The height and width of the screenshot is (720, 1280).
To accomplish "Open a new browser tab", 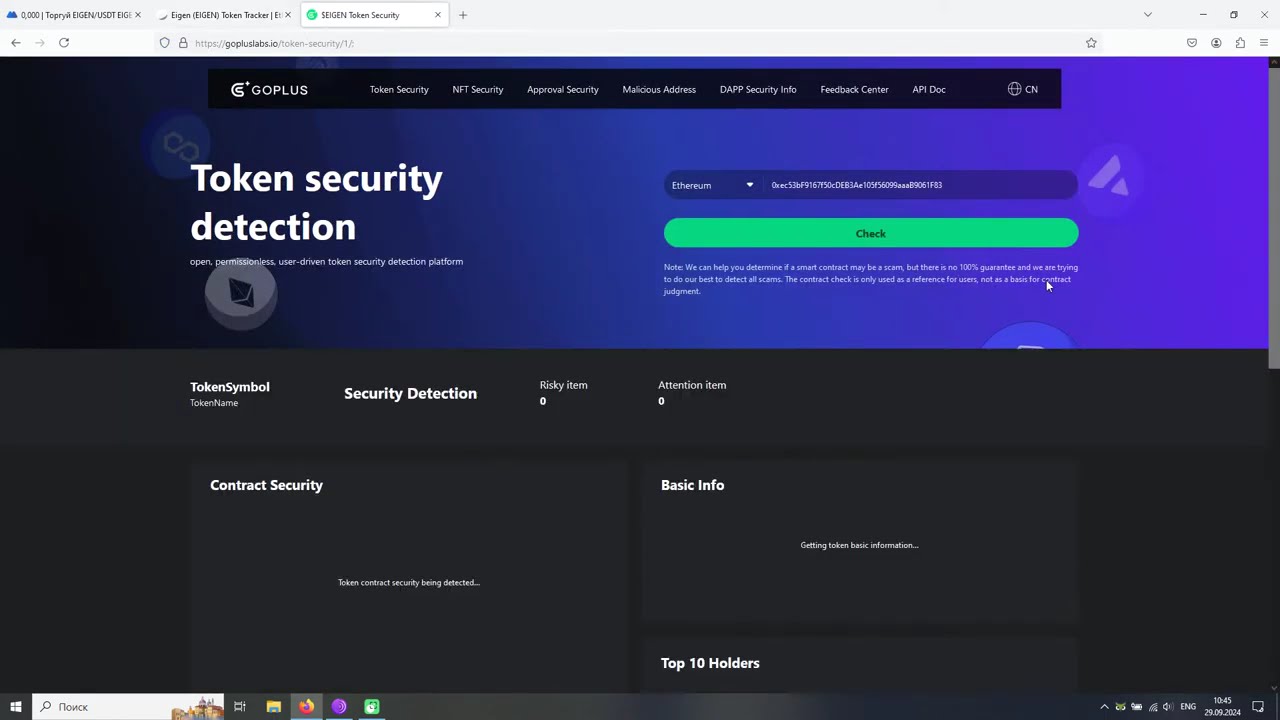I will (463, 15).
